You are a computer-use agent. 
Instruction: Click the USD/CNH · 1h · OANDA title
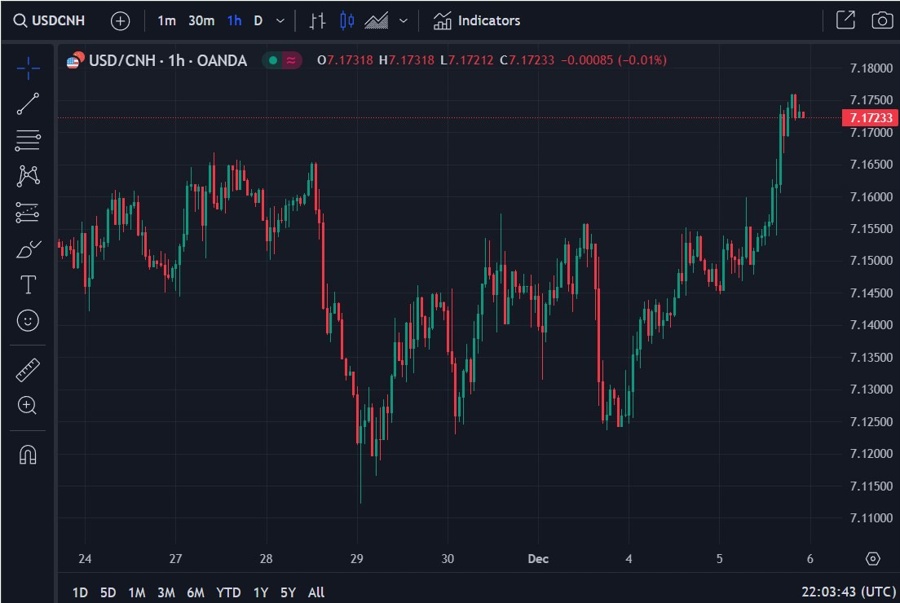[x=168, y=60]
